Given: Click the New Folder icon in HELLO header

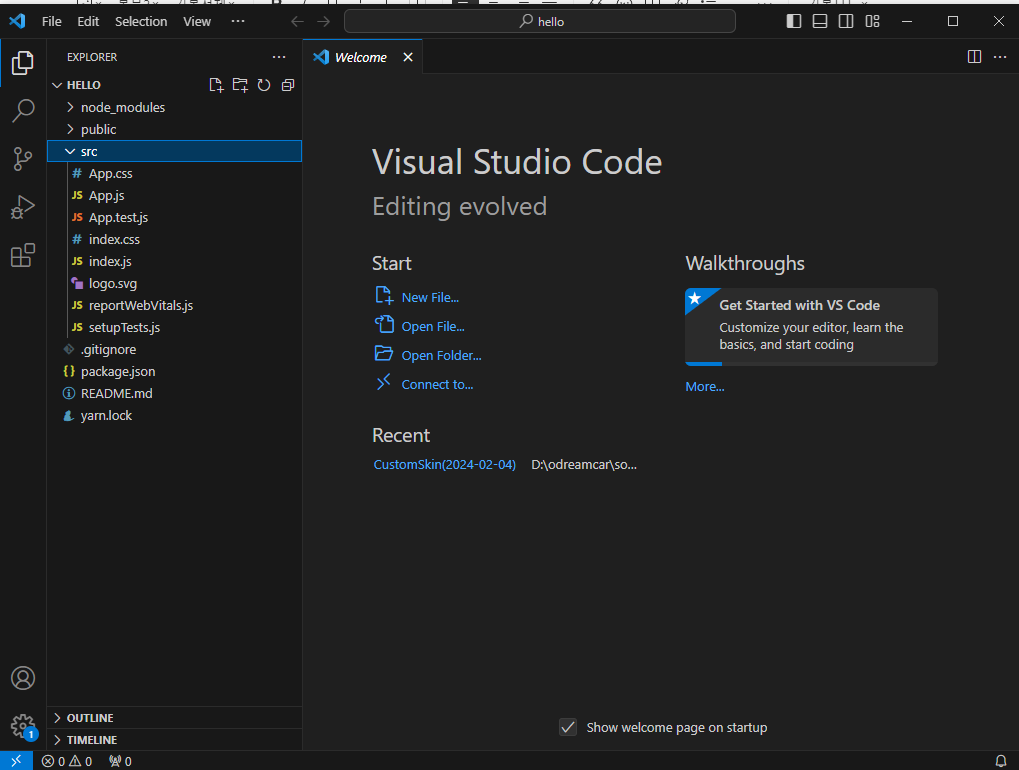Looking at the screenshot, I should pos(240,85).
